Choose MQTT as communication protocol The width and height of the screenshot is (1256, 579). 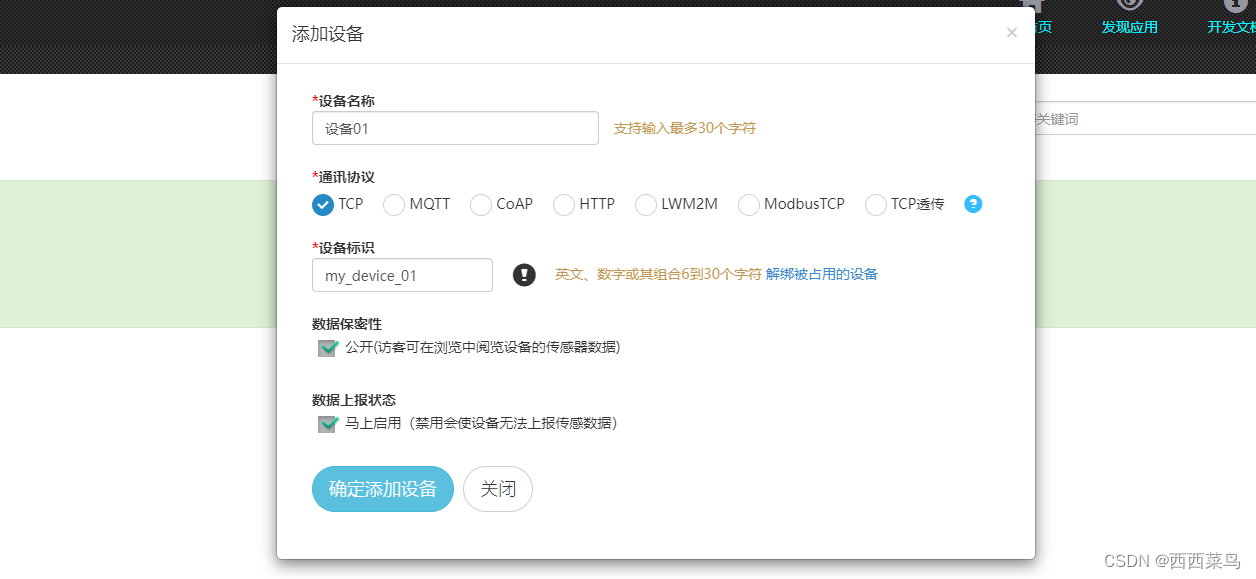pos(394,204)
